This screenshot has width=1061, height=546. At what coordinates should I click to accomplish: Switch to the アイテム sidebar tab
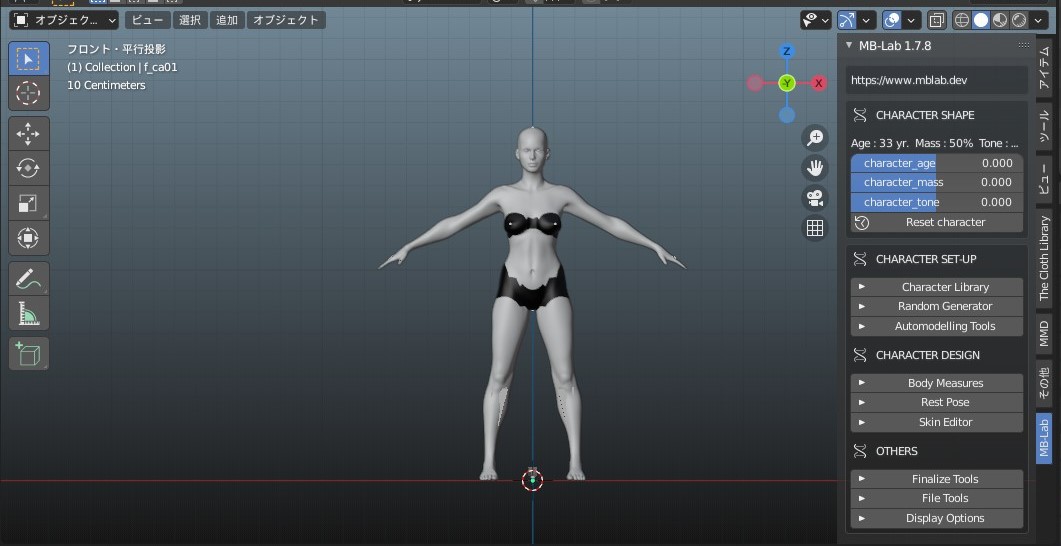coord(1045,66)
